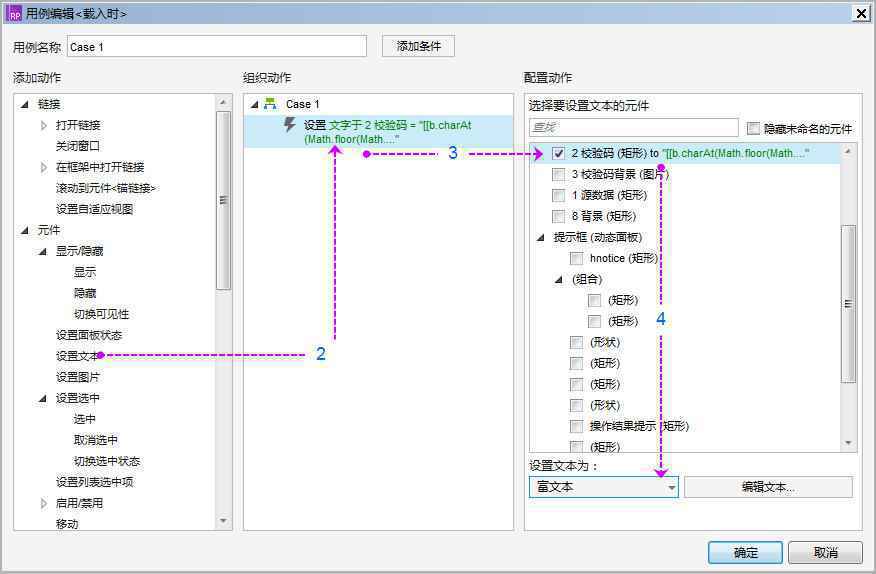Collapse the '(组合)' tree node
The height and width of the screenshot is (574, 876).
point(558,279)
